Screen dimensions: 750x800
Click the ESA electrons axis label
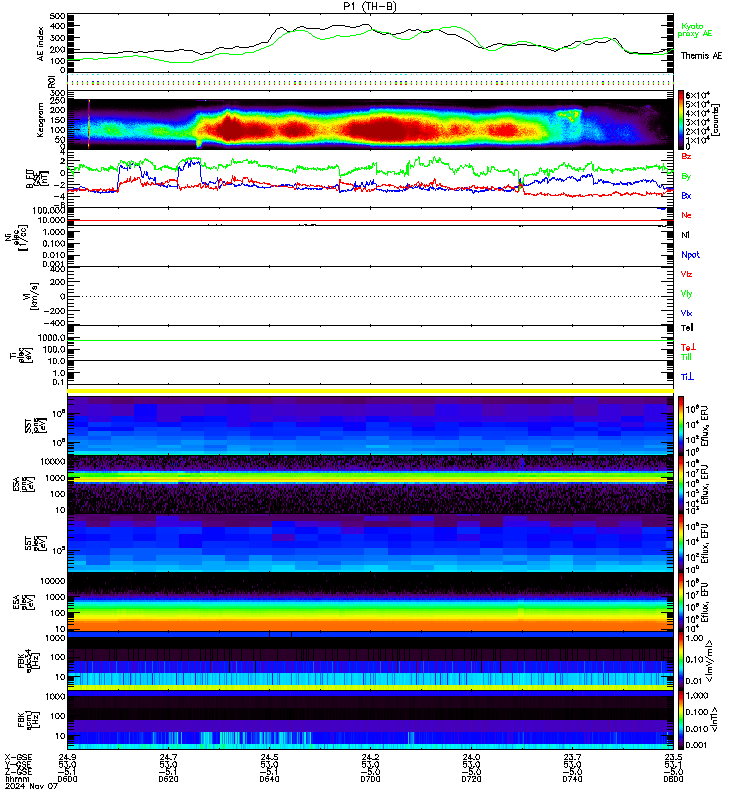23,603
